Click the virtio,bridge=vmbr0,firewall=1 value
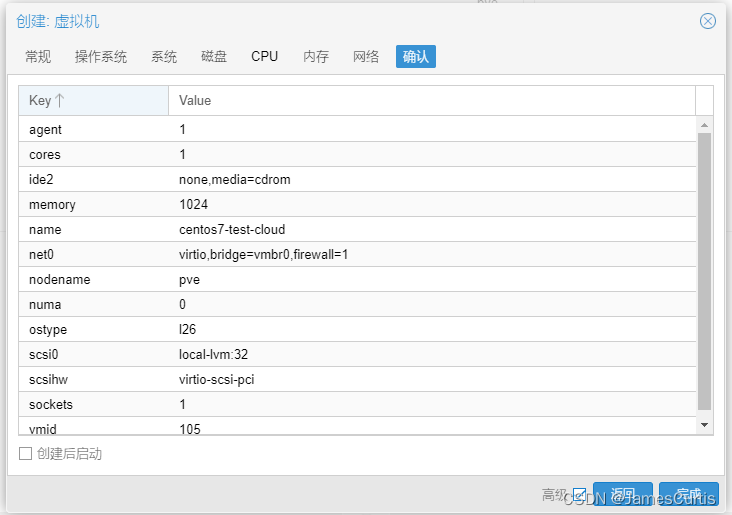 (x=264, y=254)
